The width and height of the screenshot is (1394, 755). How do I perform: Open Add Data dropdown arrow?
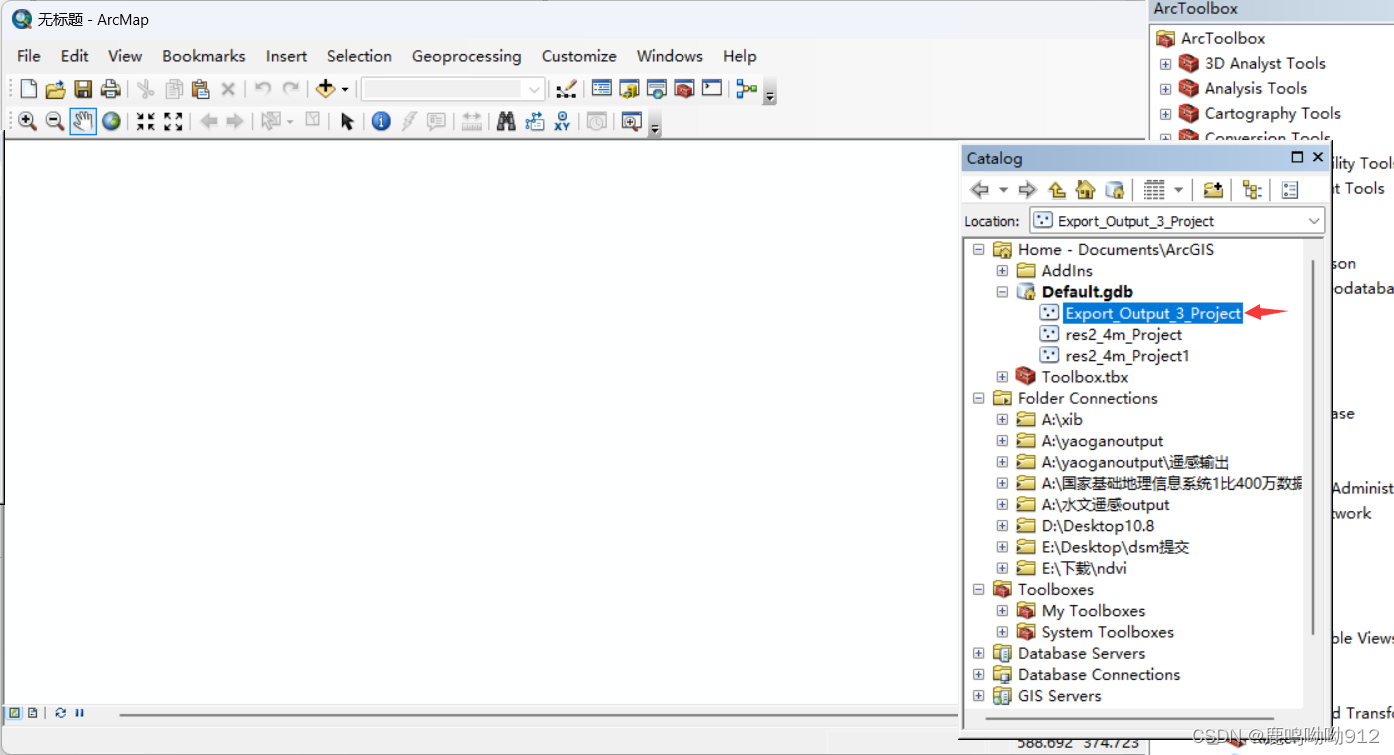(x=345, y=89)
